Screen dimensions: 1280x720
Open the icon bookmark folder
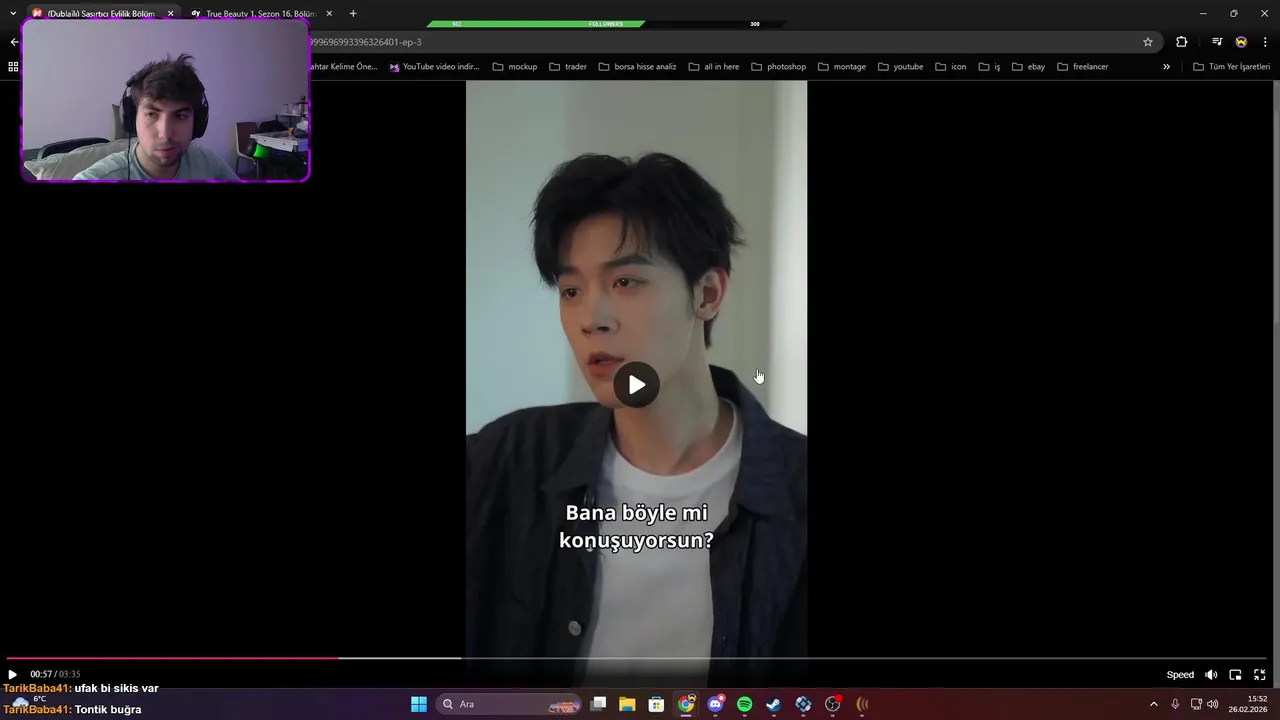tap(951, 67)
